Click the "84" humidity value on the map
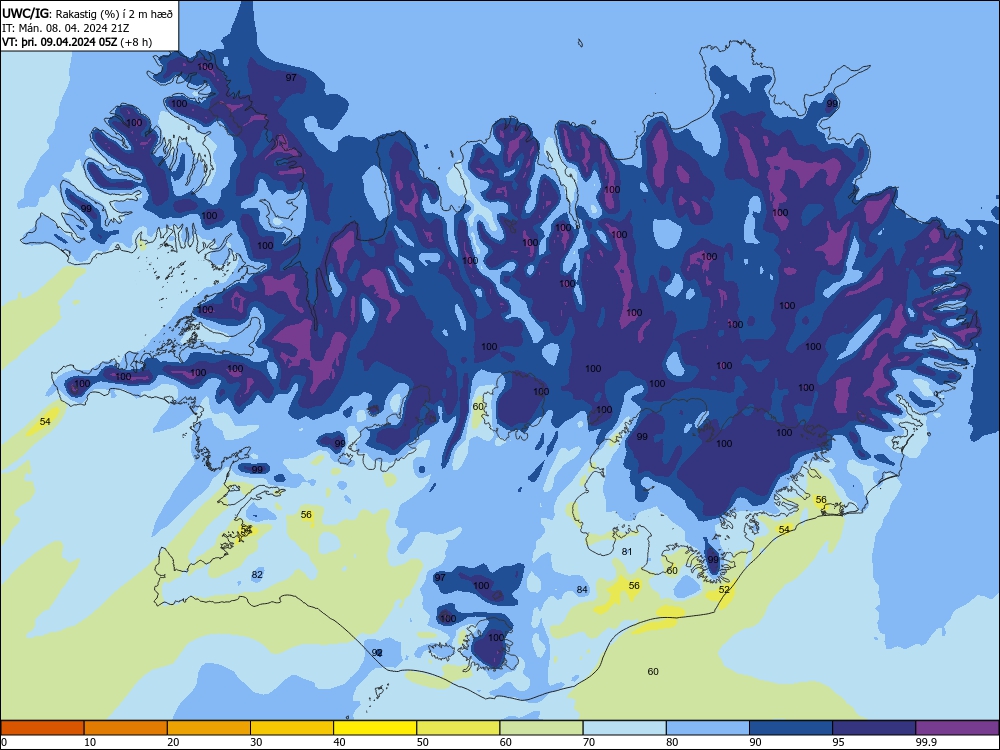Screen dimensions: 1000x750 pyautogui.click(x=582, y=590)
